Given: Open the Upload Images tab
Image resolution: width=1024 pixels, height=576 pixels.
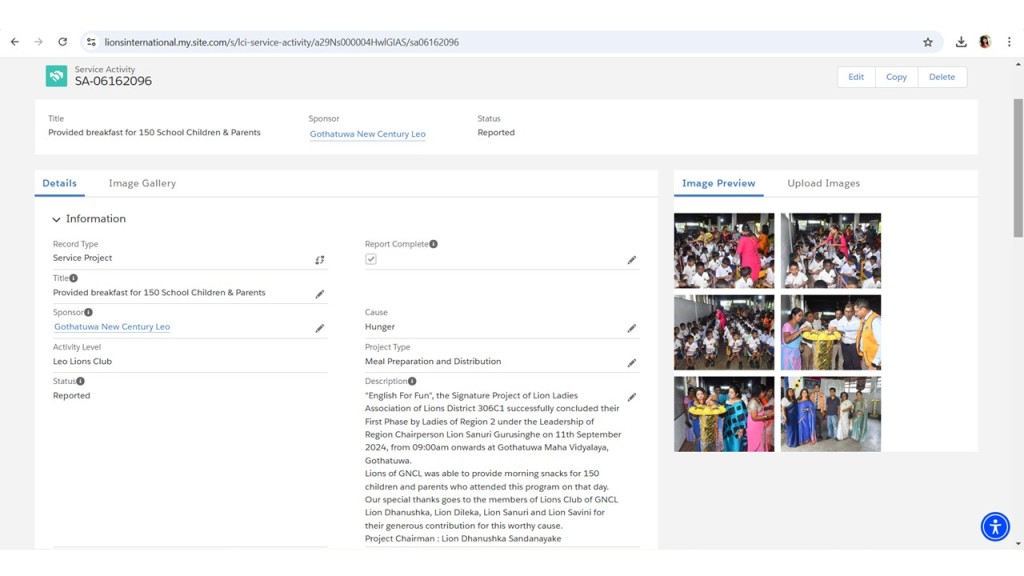Looking at the screenshot, I should [824, 184].
